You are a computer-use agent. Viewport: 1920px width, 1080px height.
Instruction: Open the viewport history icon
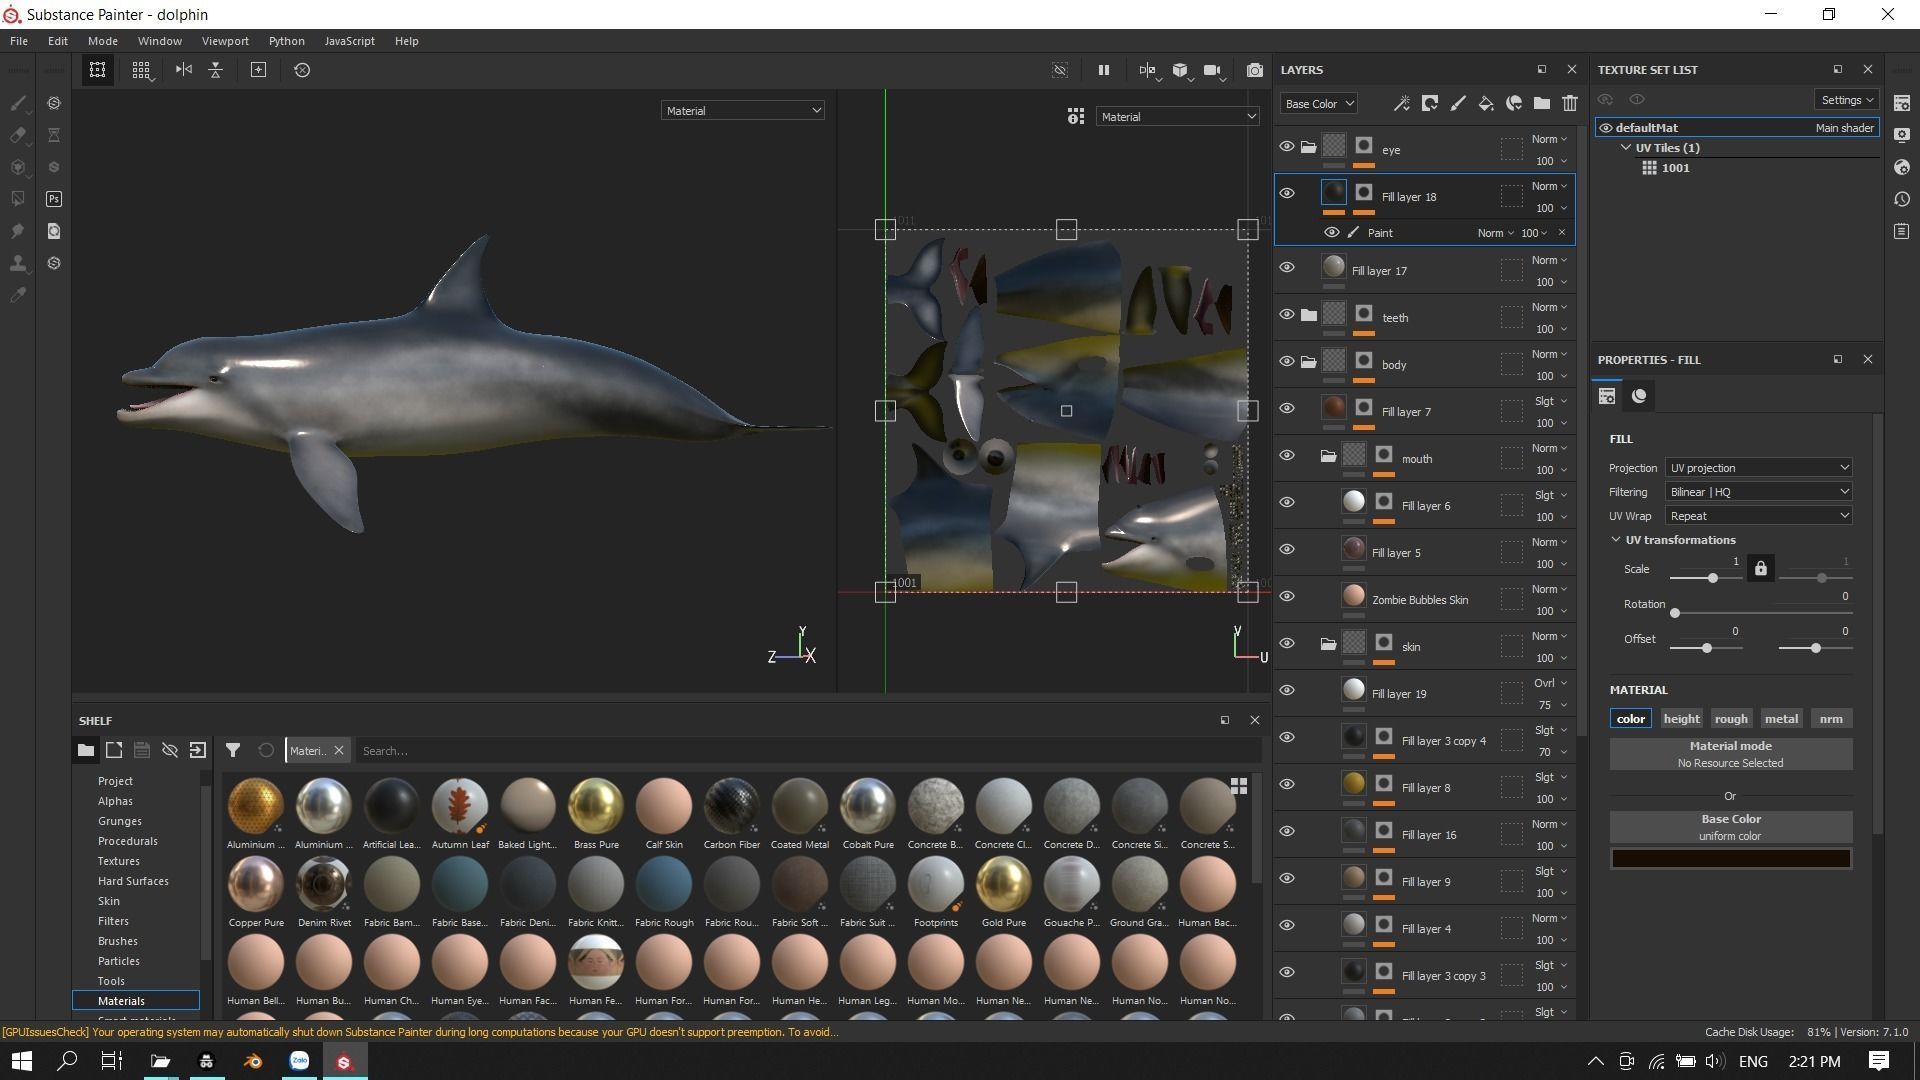(302, 70)
